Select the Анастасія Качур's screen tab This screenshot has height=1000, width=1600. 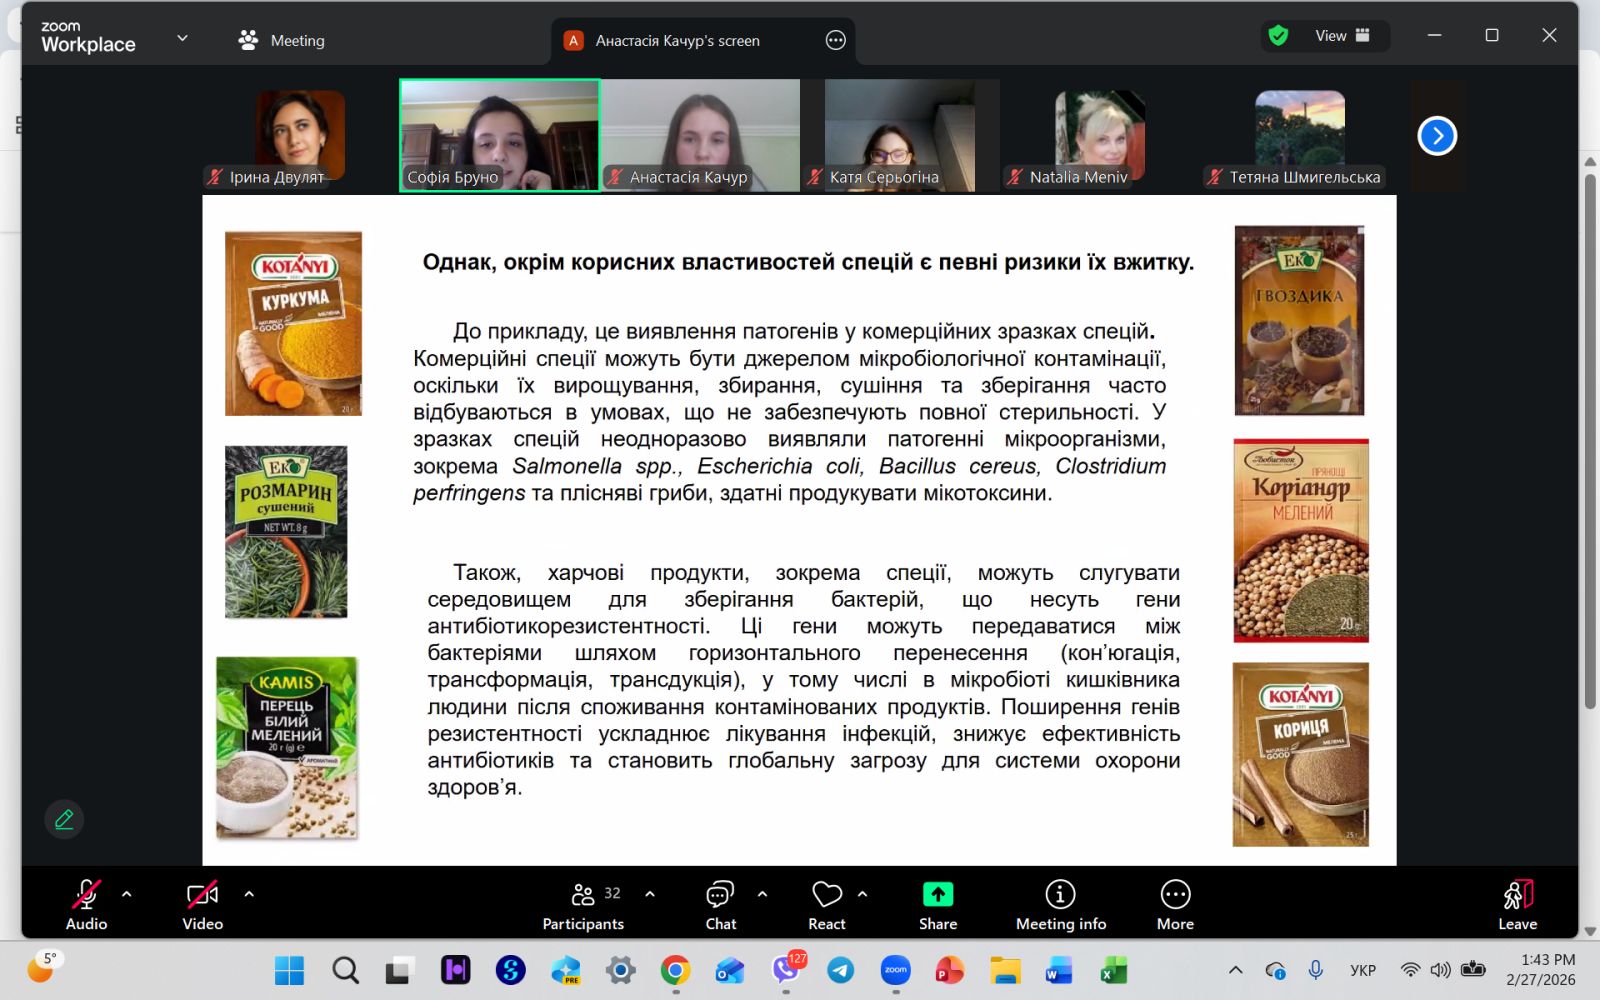coord(677,40)
